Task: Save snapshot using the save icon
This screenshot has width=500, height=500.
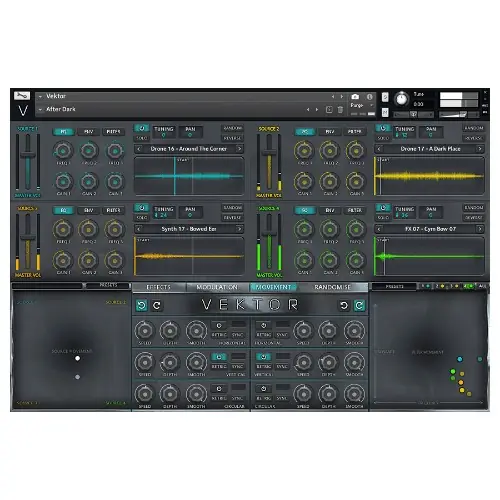Action: point(329,110)
